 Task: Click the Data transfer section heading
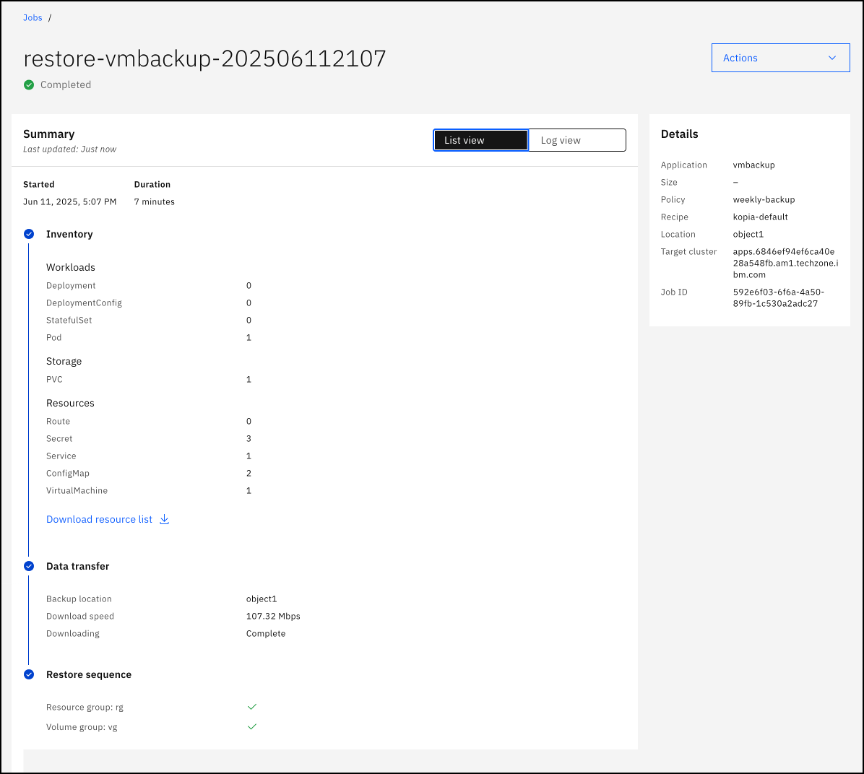tap(77, 566)
